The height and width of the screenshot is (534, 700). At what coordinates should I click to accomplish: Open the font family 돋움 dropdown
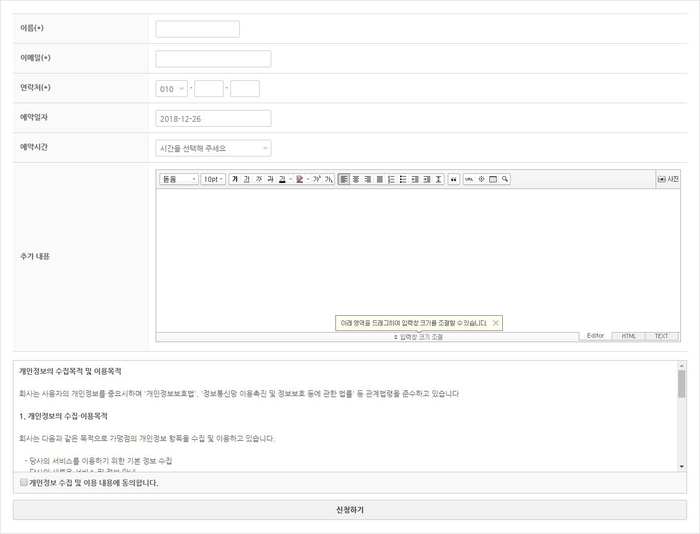point(179,179)
